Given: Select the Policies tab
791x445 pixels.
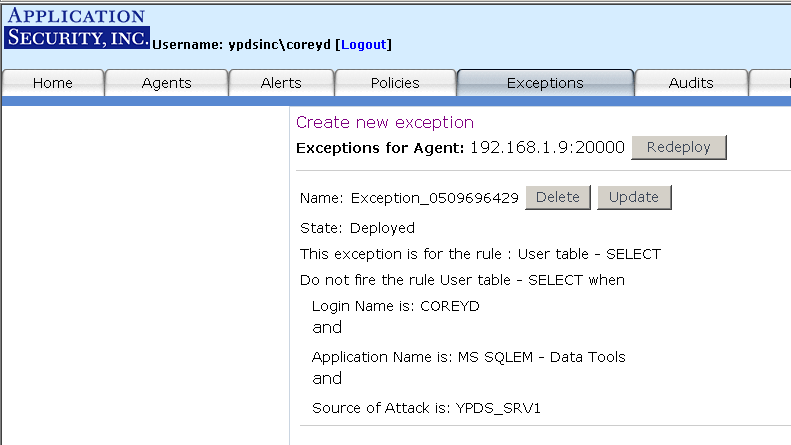Looking at the screenshot, I should pyautogui.click(x=395, y=83).
